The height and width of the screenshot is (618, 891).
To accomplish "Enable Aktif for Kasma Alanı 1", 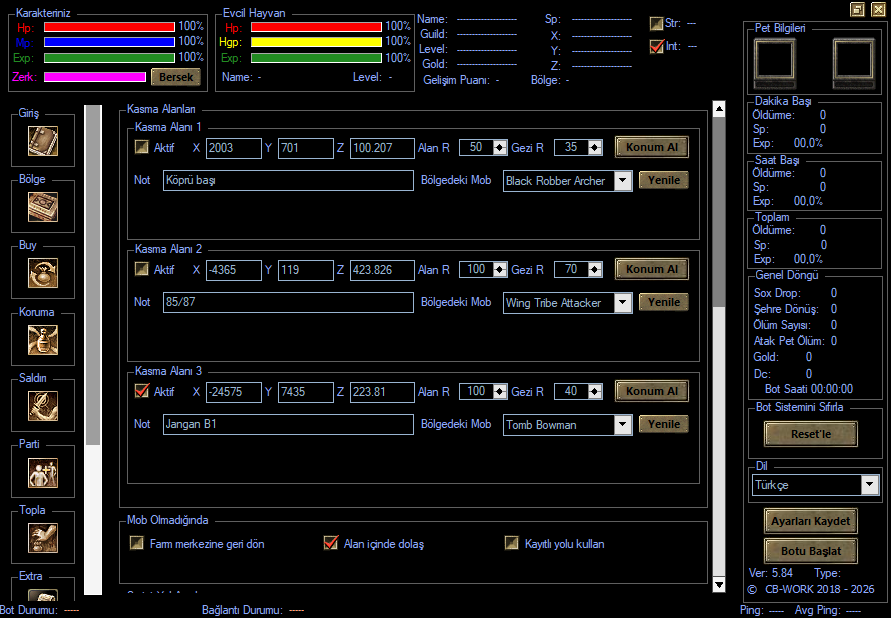I will point(141,147).
